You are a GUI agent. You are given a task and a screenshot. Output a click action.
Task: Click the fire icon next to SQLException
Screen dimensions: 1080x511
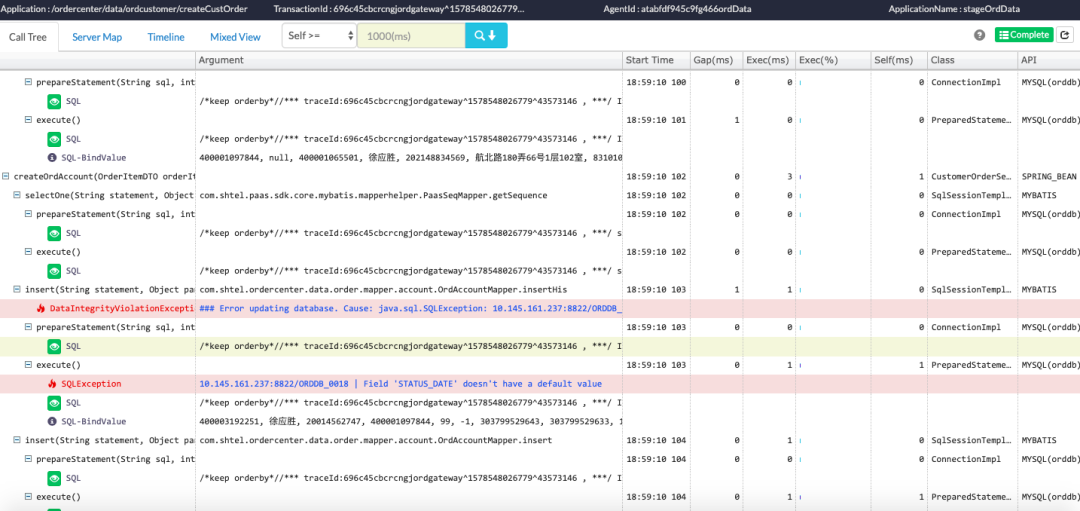tap(52, 384)
